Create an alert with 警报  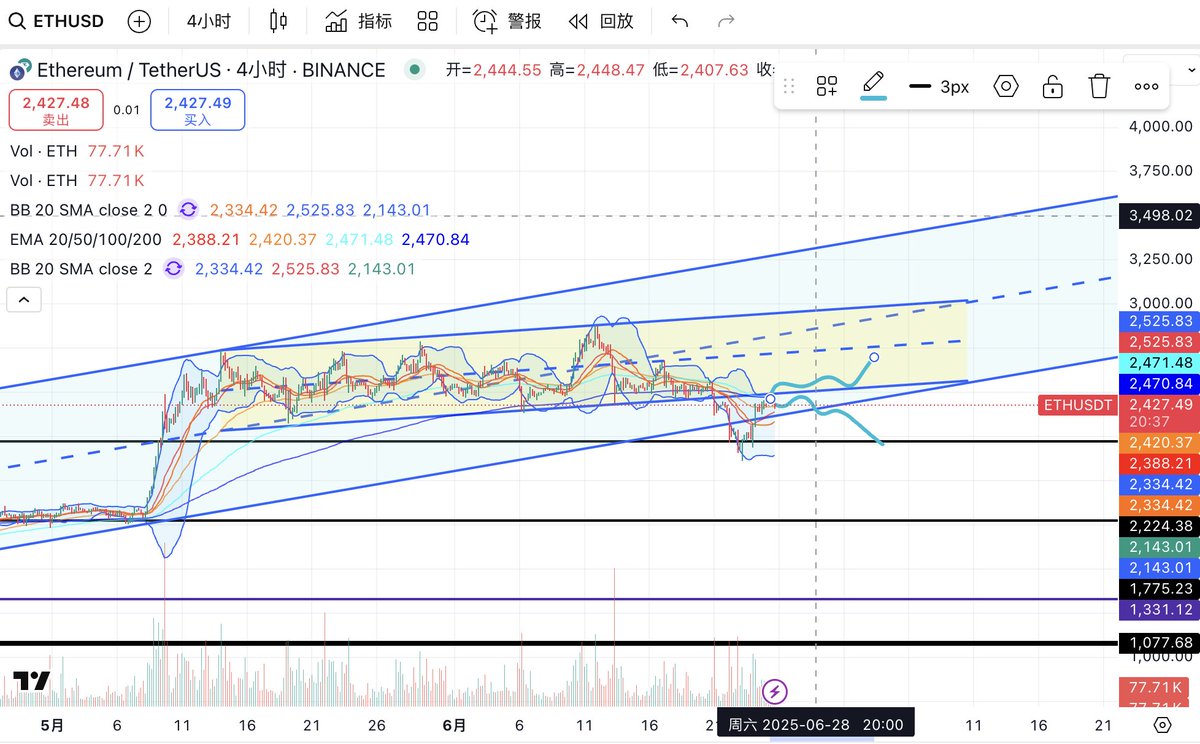[x=507, y=21]
